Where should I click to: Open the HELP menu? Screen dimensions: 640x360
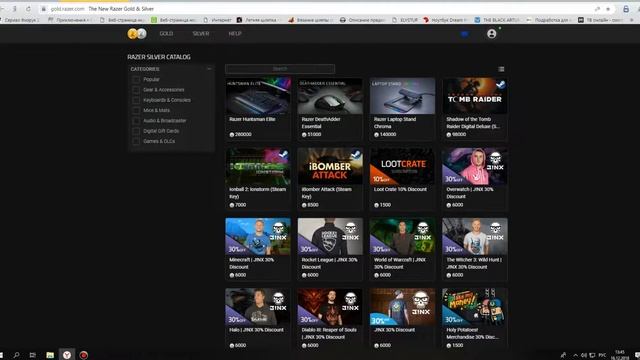pos(235,34)
